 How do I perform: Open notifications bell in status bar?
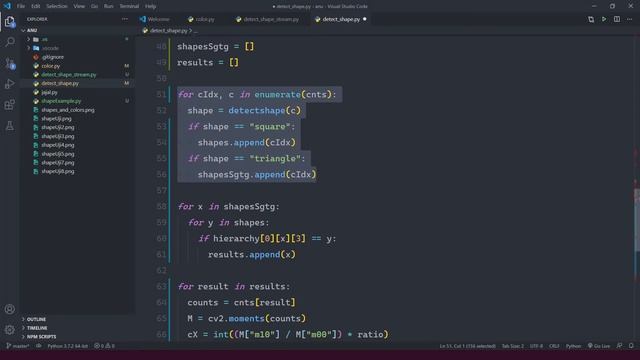tap(631, 346)
